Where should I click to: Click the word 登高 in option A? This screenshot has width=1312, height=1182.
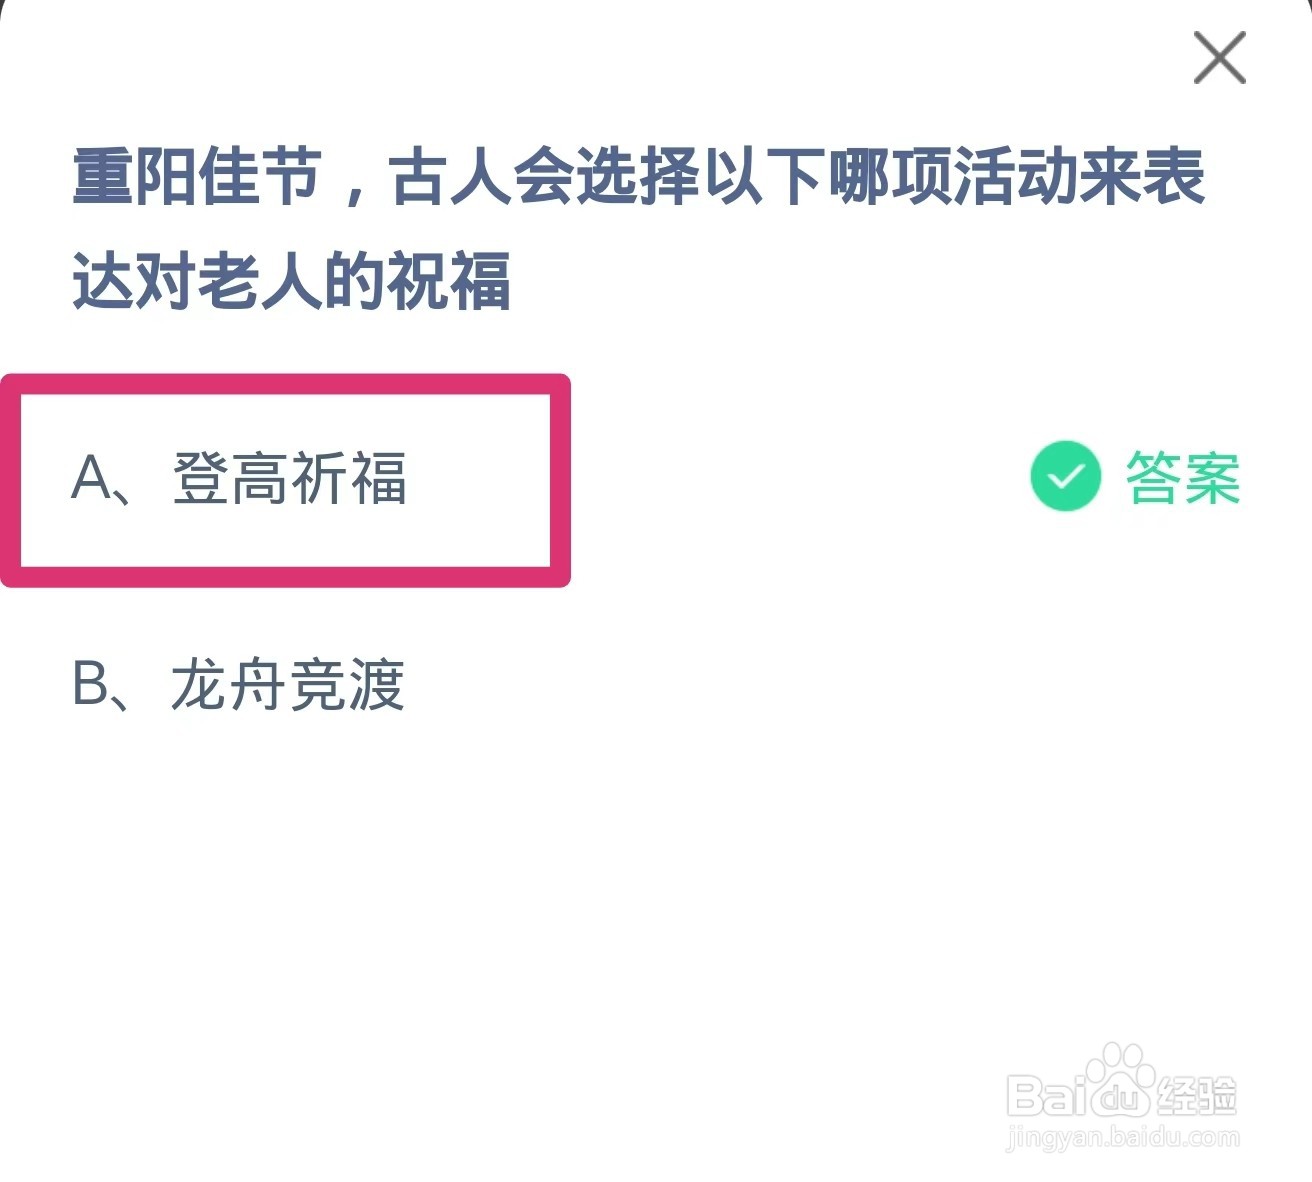pyautogui.click(x=230, y=478)
